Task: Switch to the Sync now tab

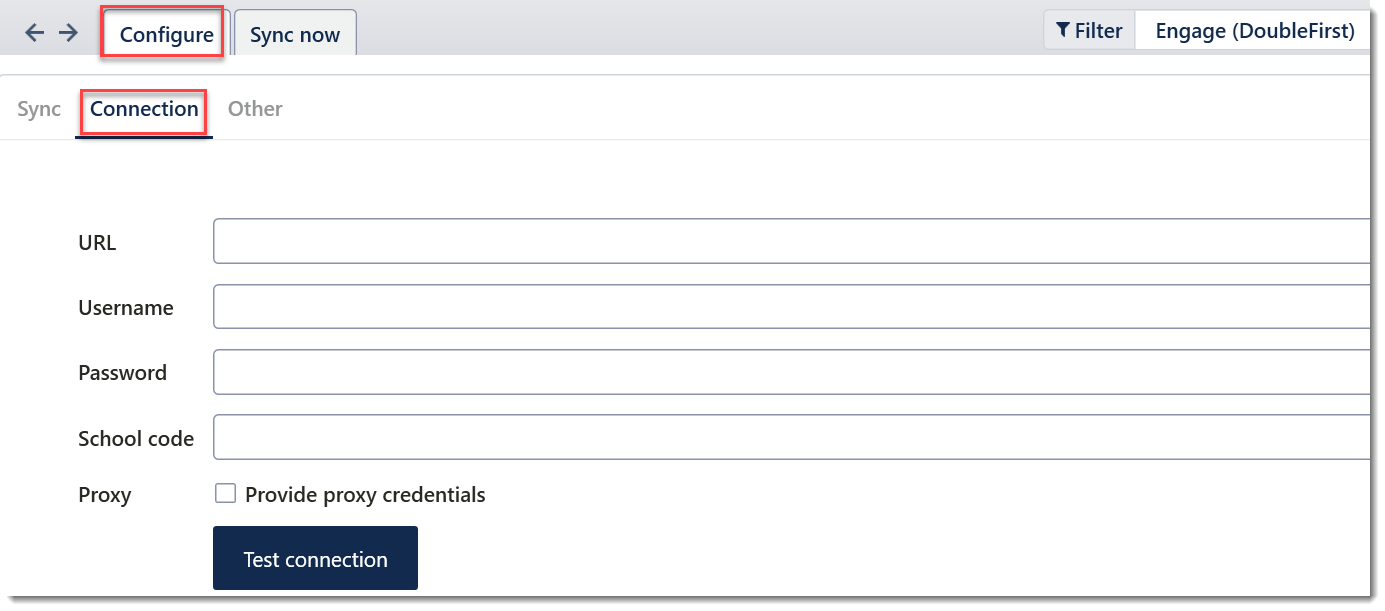Action: click(x=295, y=35)
